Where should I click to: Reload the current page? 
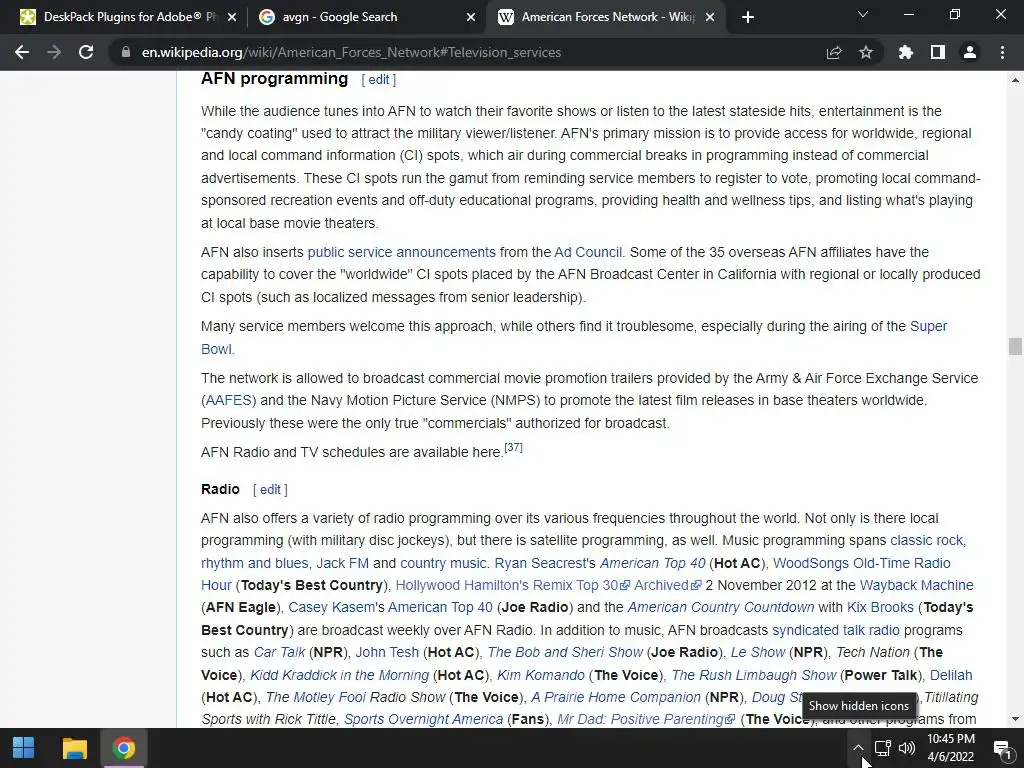pyautogui.click(x=86, y=52)
